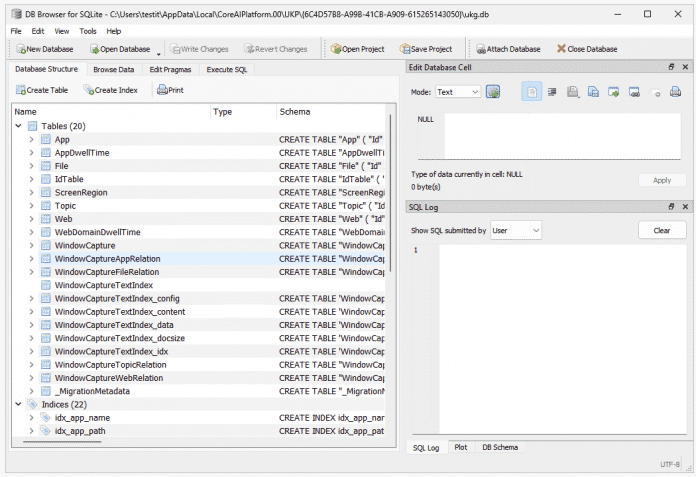The height and width of the screenshot is (477, 696).
Task: Open the Show SQL submitted by dropdown
Action: 516,230
